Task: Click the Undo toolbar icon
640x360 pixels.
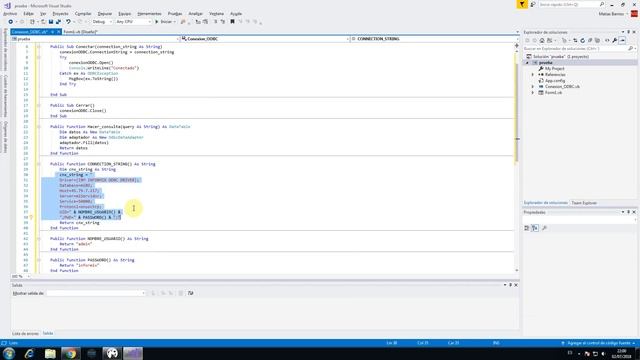Action: [68, 22]
